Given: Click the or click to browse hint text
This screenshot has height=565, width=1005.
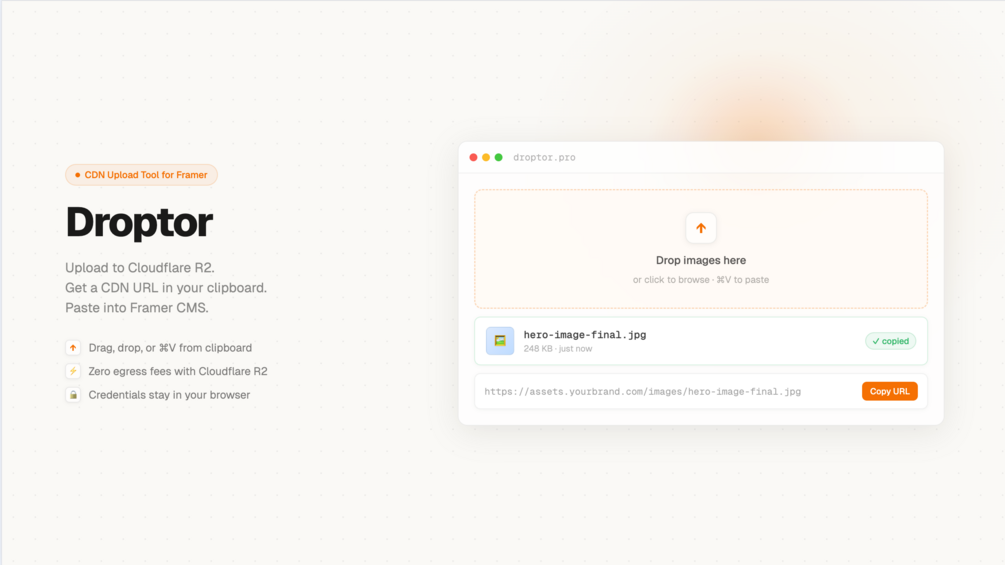Looking at the screenshot, I should 701,280.
